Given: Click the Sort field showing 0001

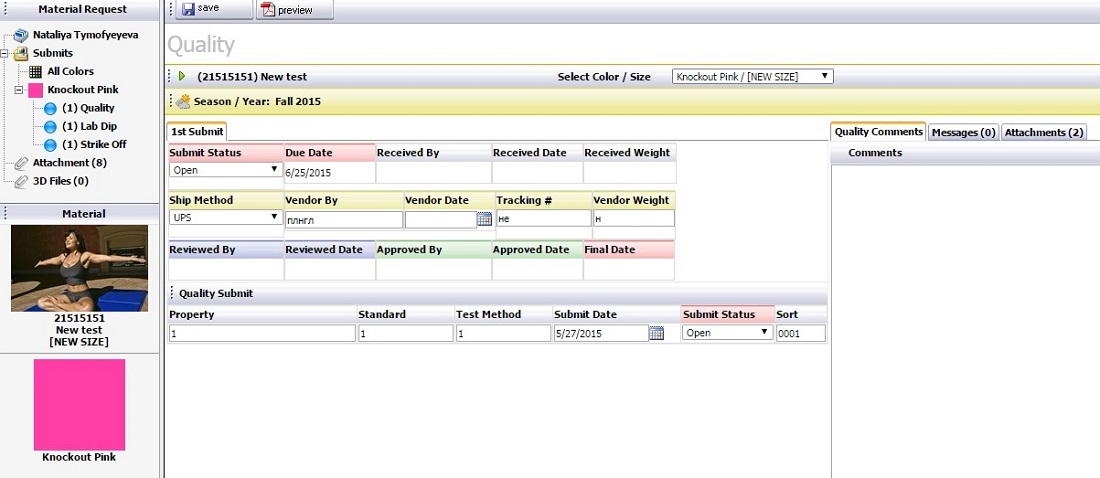Looking at the screenshot, I should 800,333.
